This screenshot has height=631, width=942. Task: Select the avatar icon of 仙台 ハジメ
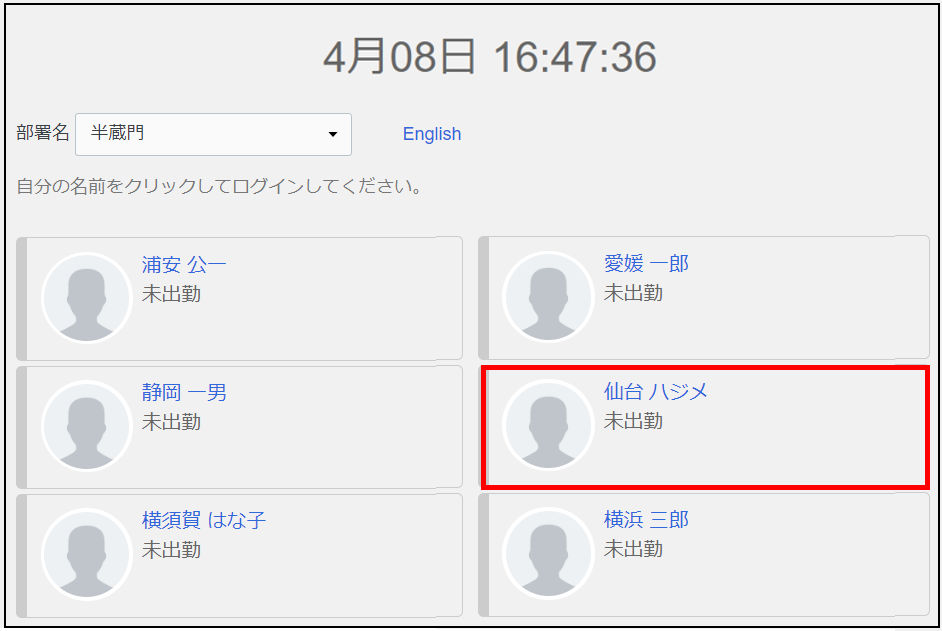coord(548,424)
